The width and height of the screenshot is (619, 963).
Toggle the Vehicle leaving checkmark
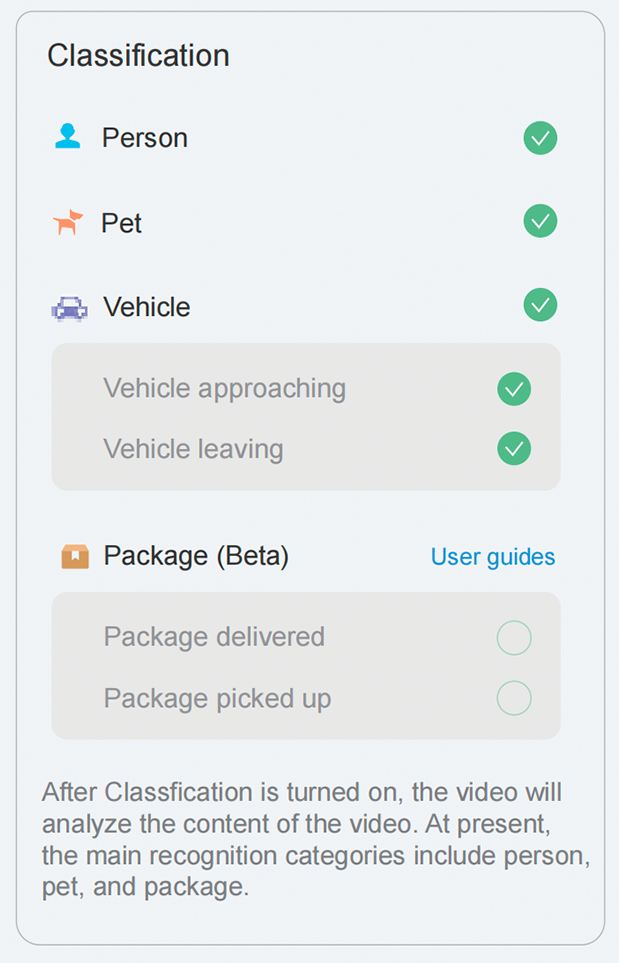(514, 448)
